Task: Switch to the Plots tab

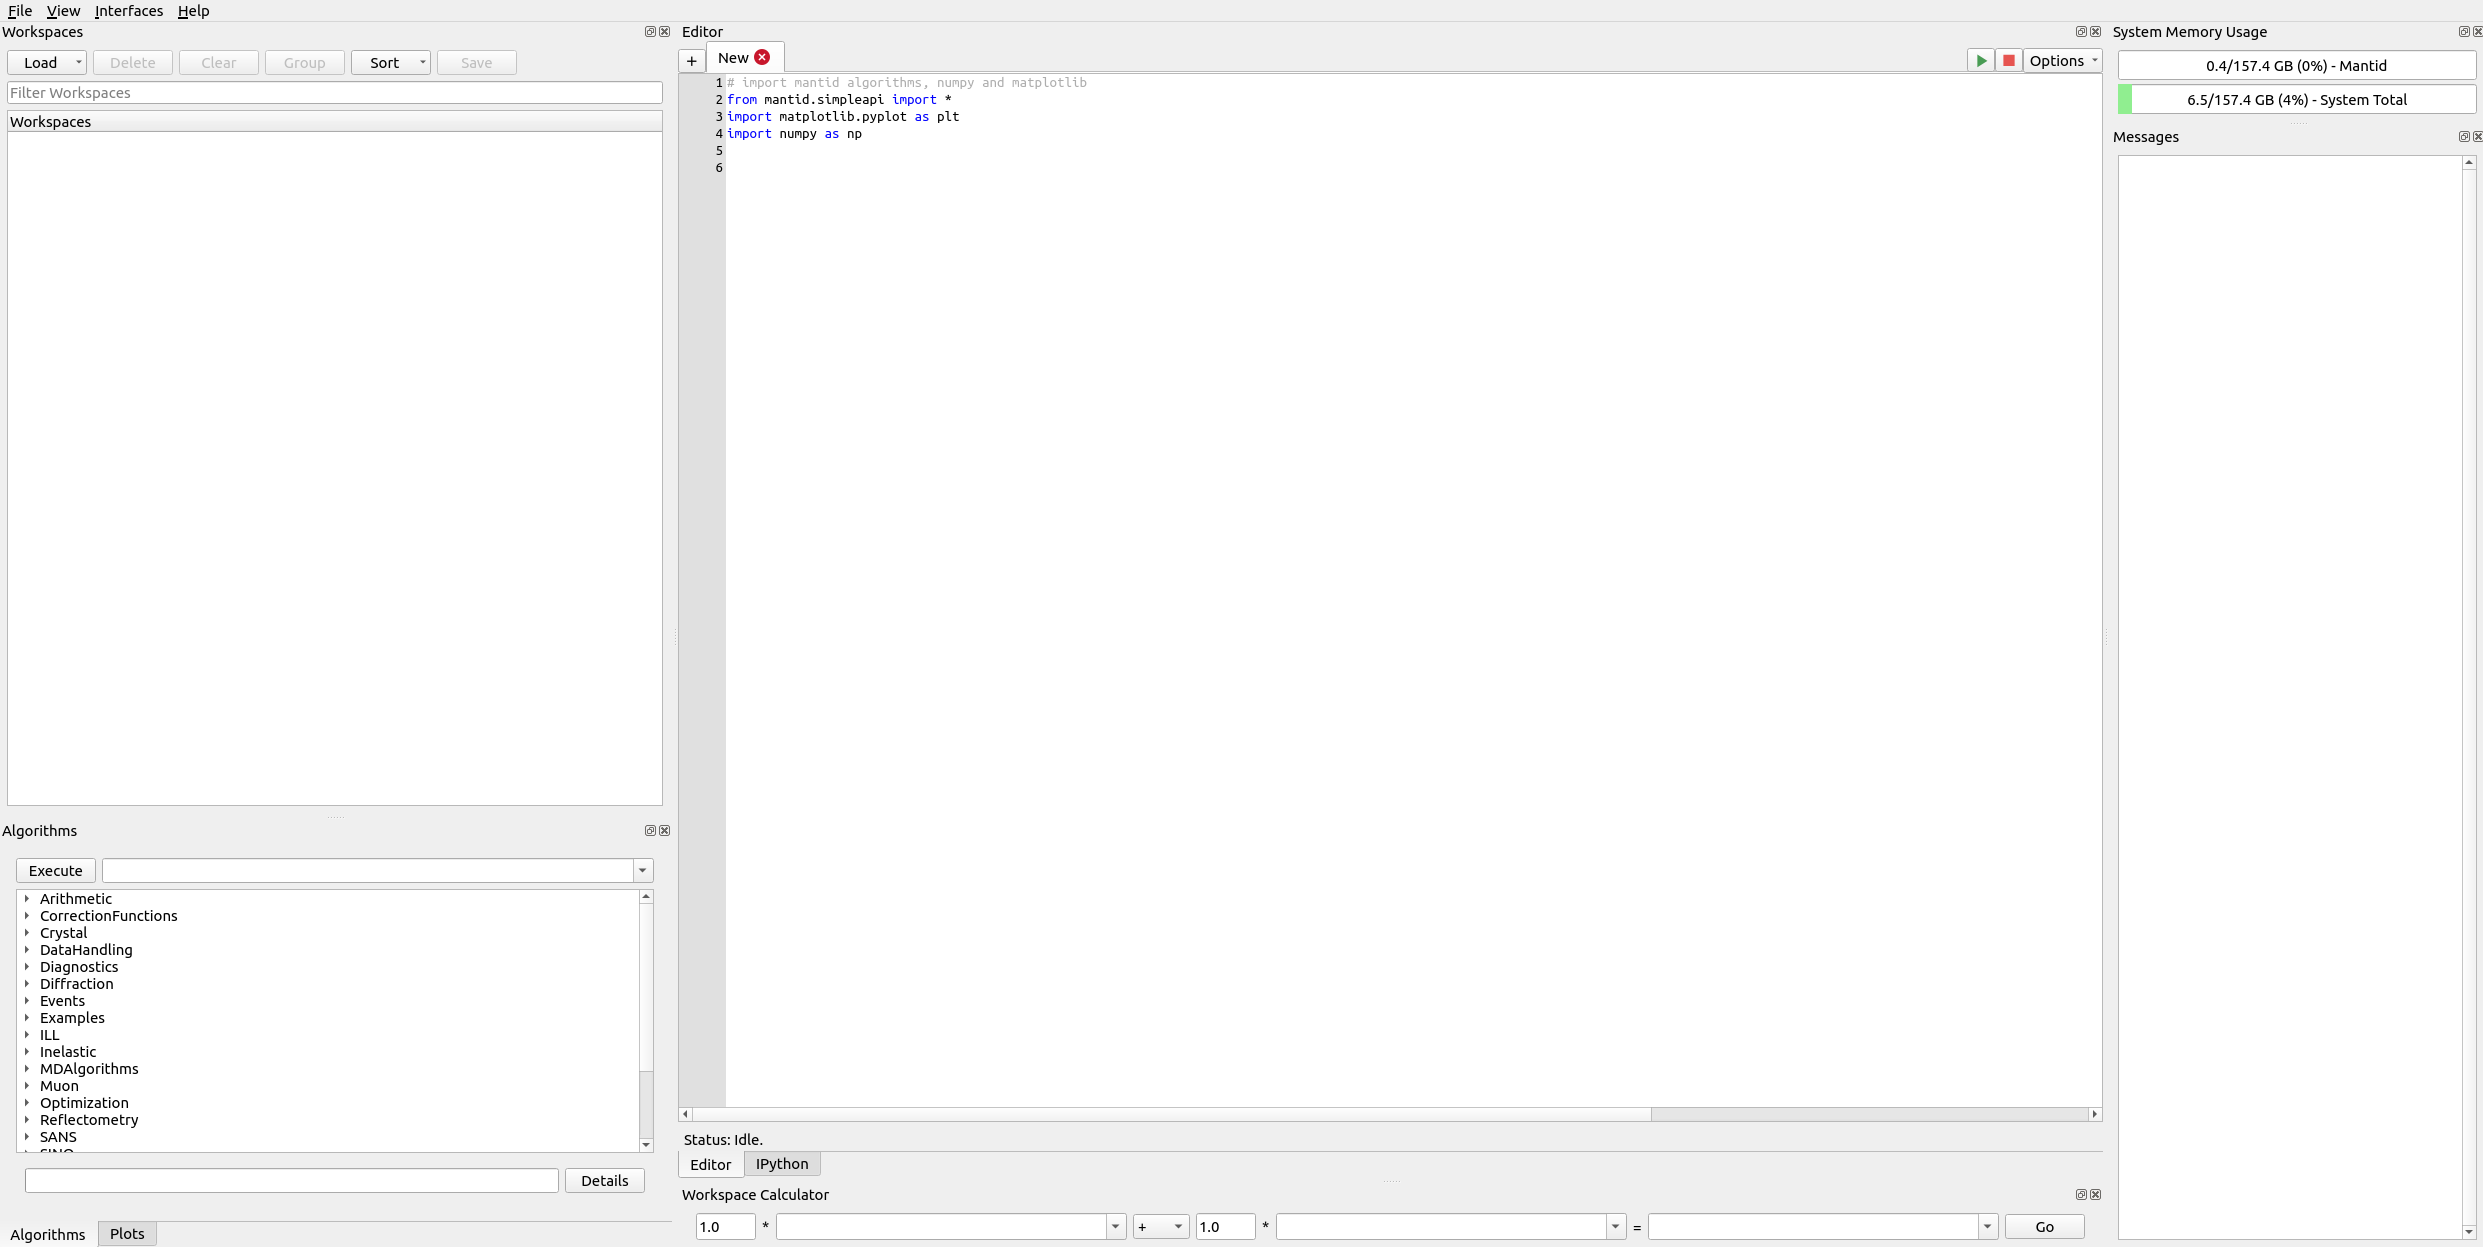Action: point(127,1234)
